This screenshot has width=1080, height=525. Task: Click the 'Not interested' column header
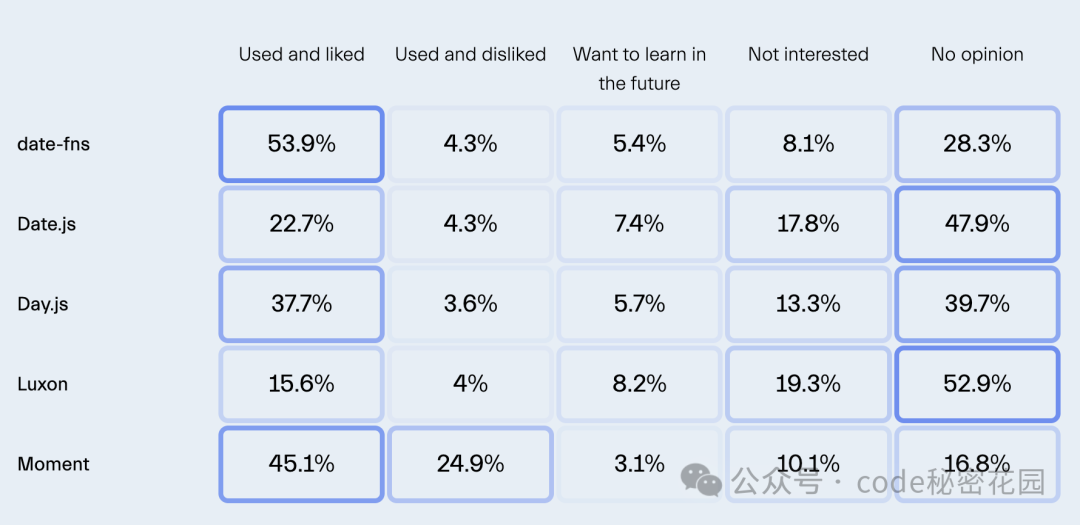tap(808, 54)
